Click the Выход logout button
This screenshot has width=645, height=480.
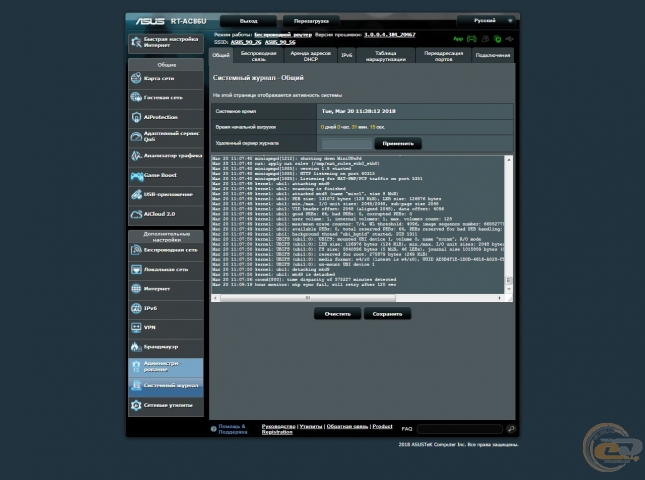tap(248, 21)
